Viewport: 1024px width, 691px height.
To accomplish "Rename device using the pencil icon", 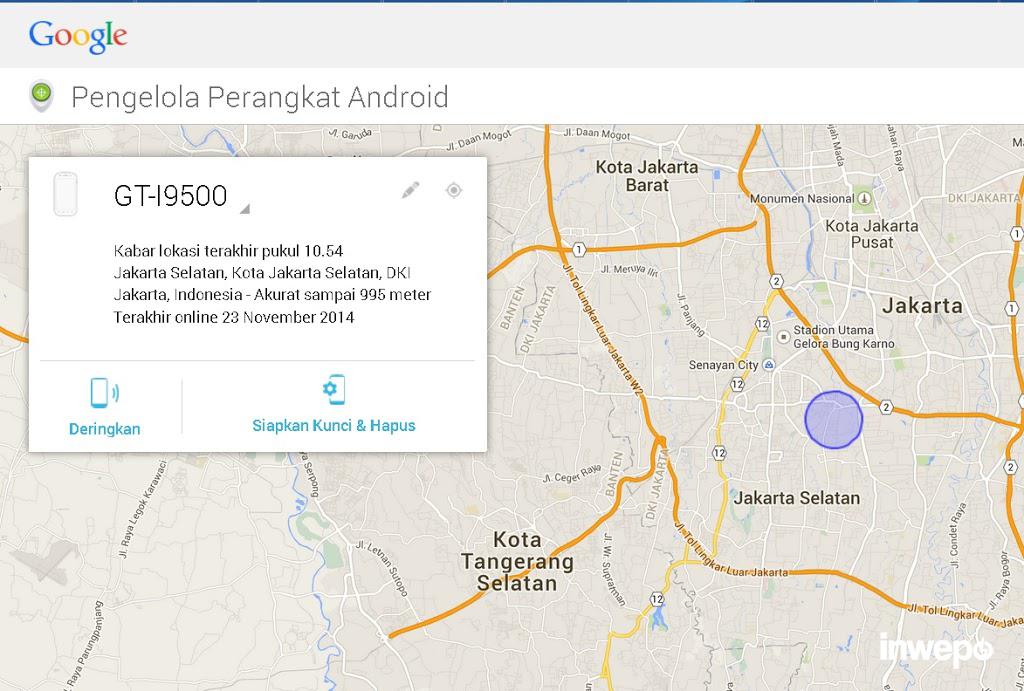I will point(410,190).
